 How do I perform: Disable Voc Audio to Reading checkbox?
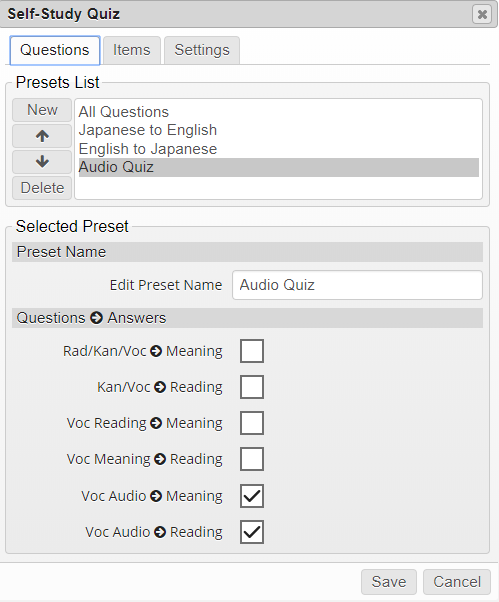[252, 532]
